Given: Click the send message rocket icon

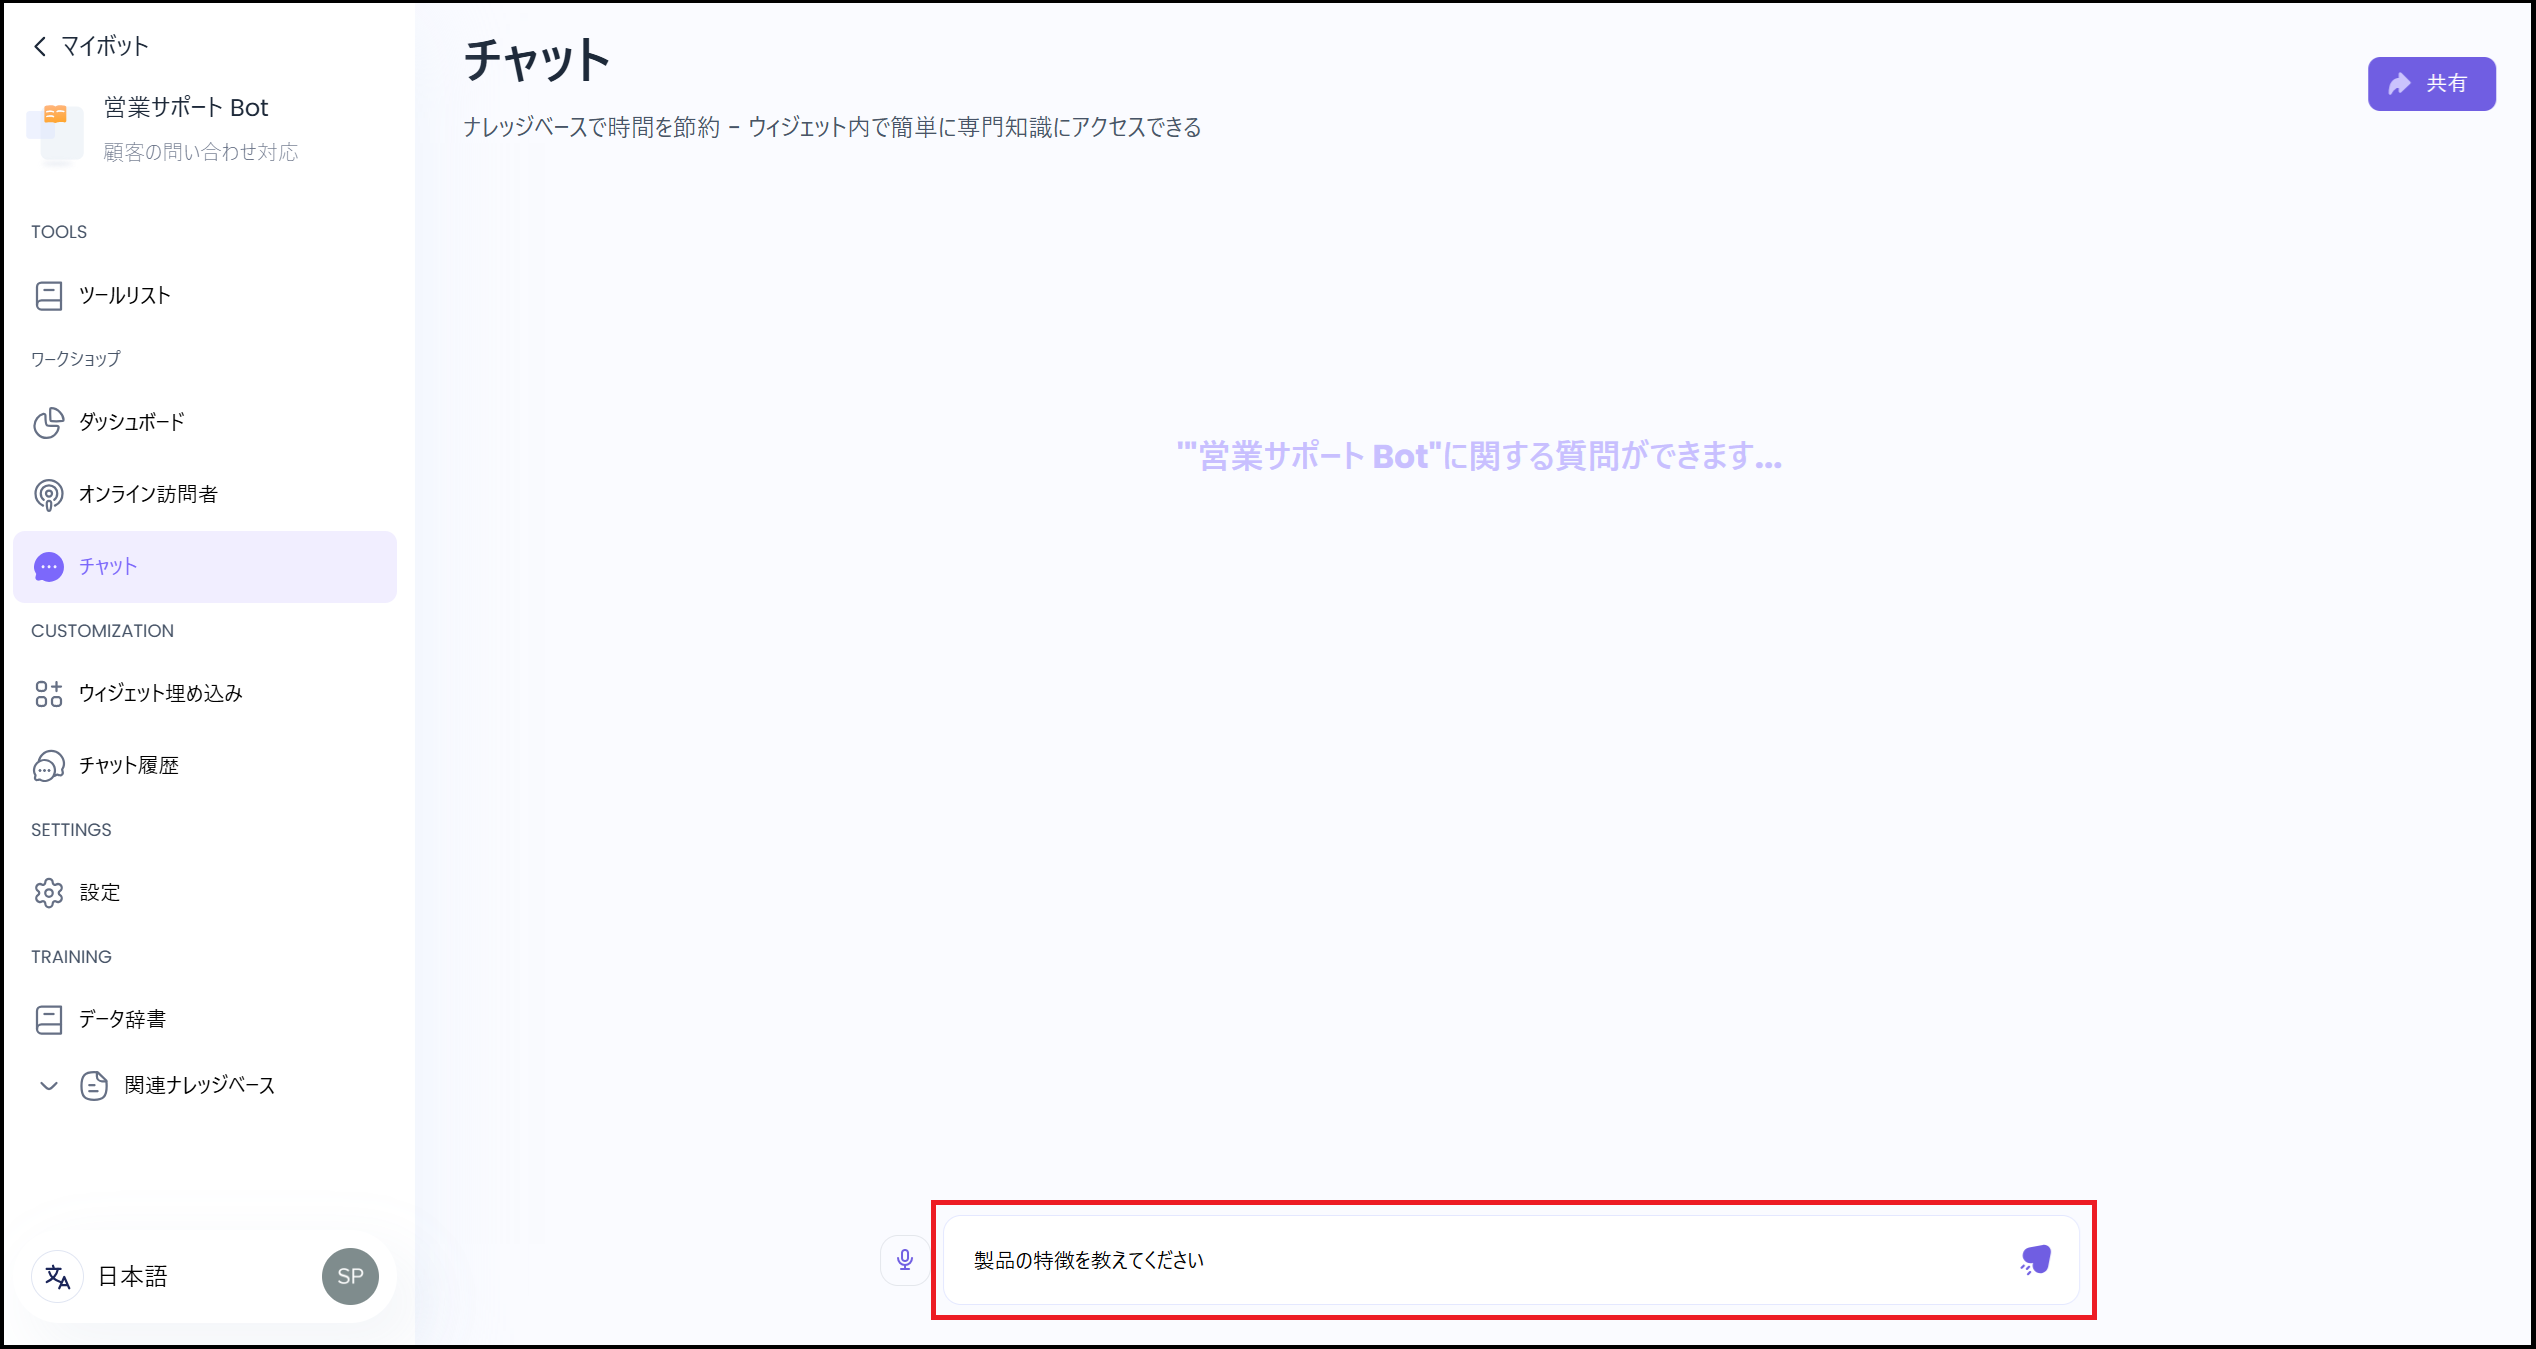Looking at the screenshot, I should 2035,1260.
